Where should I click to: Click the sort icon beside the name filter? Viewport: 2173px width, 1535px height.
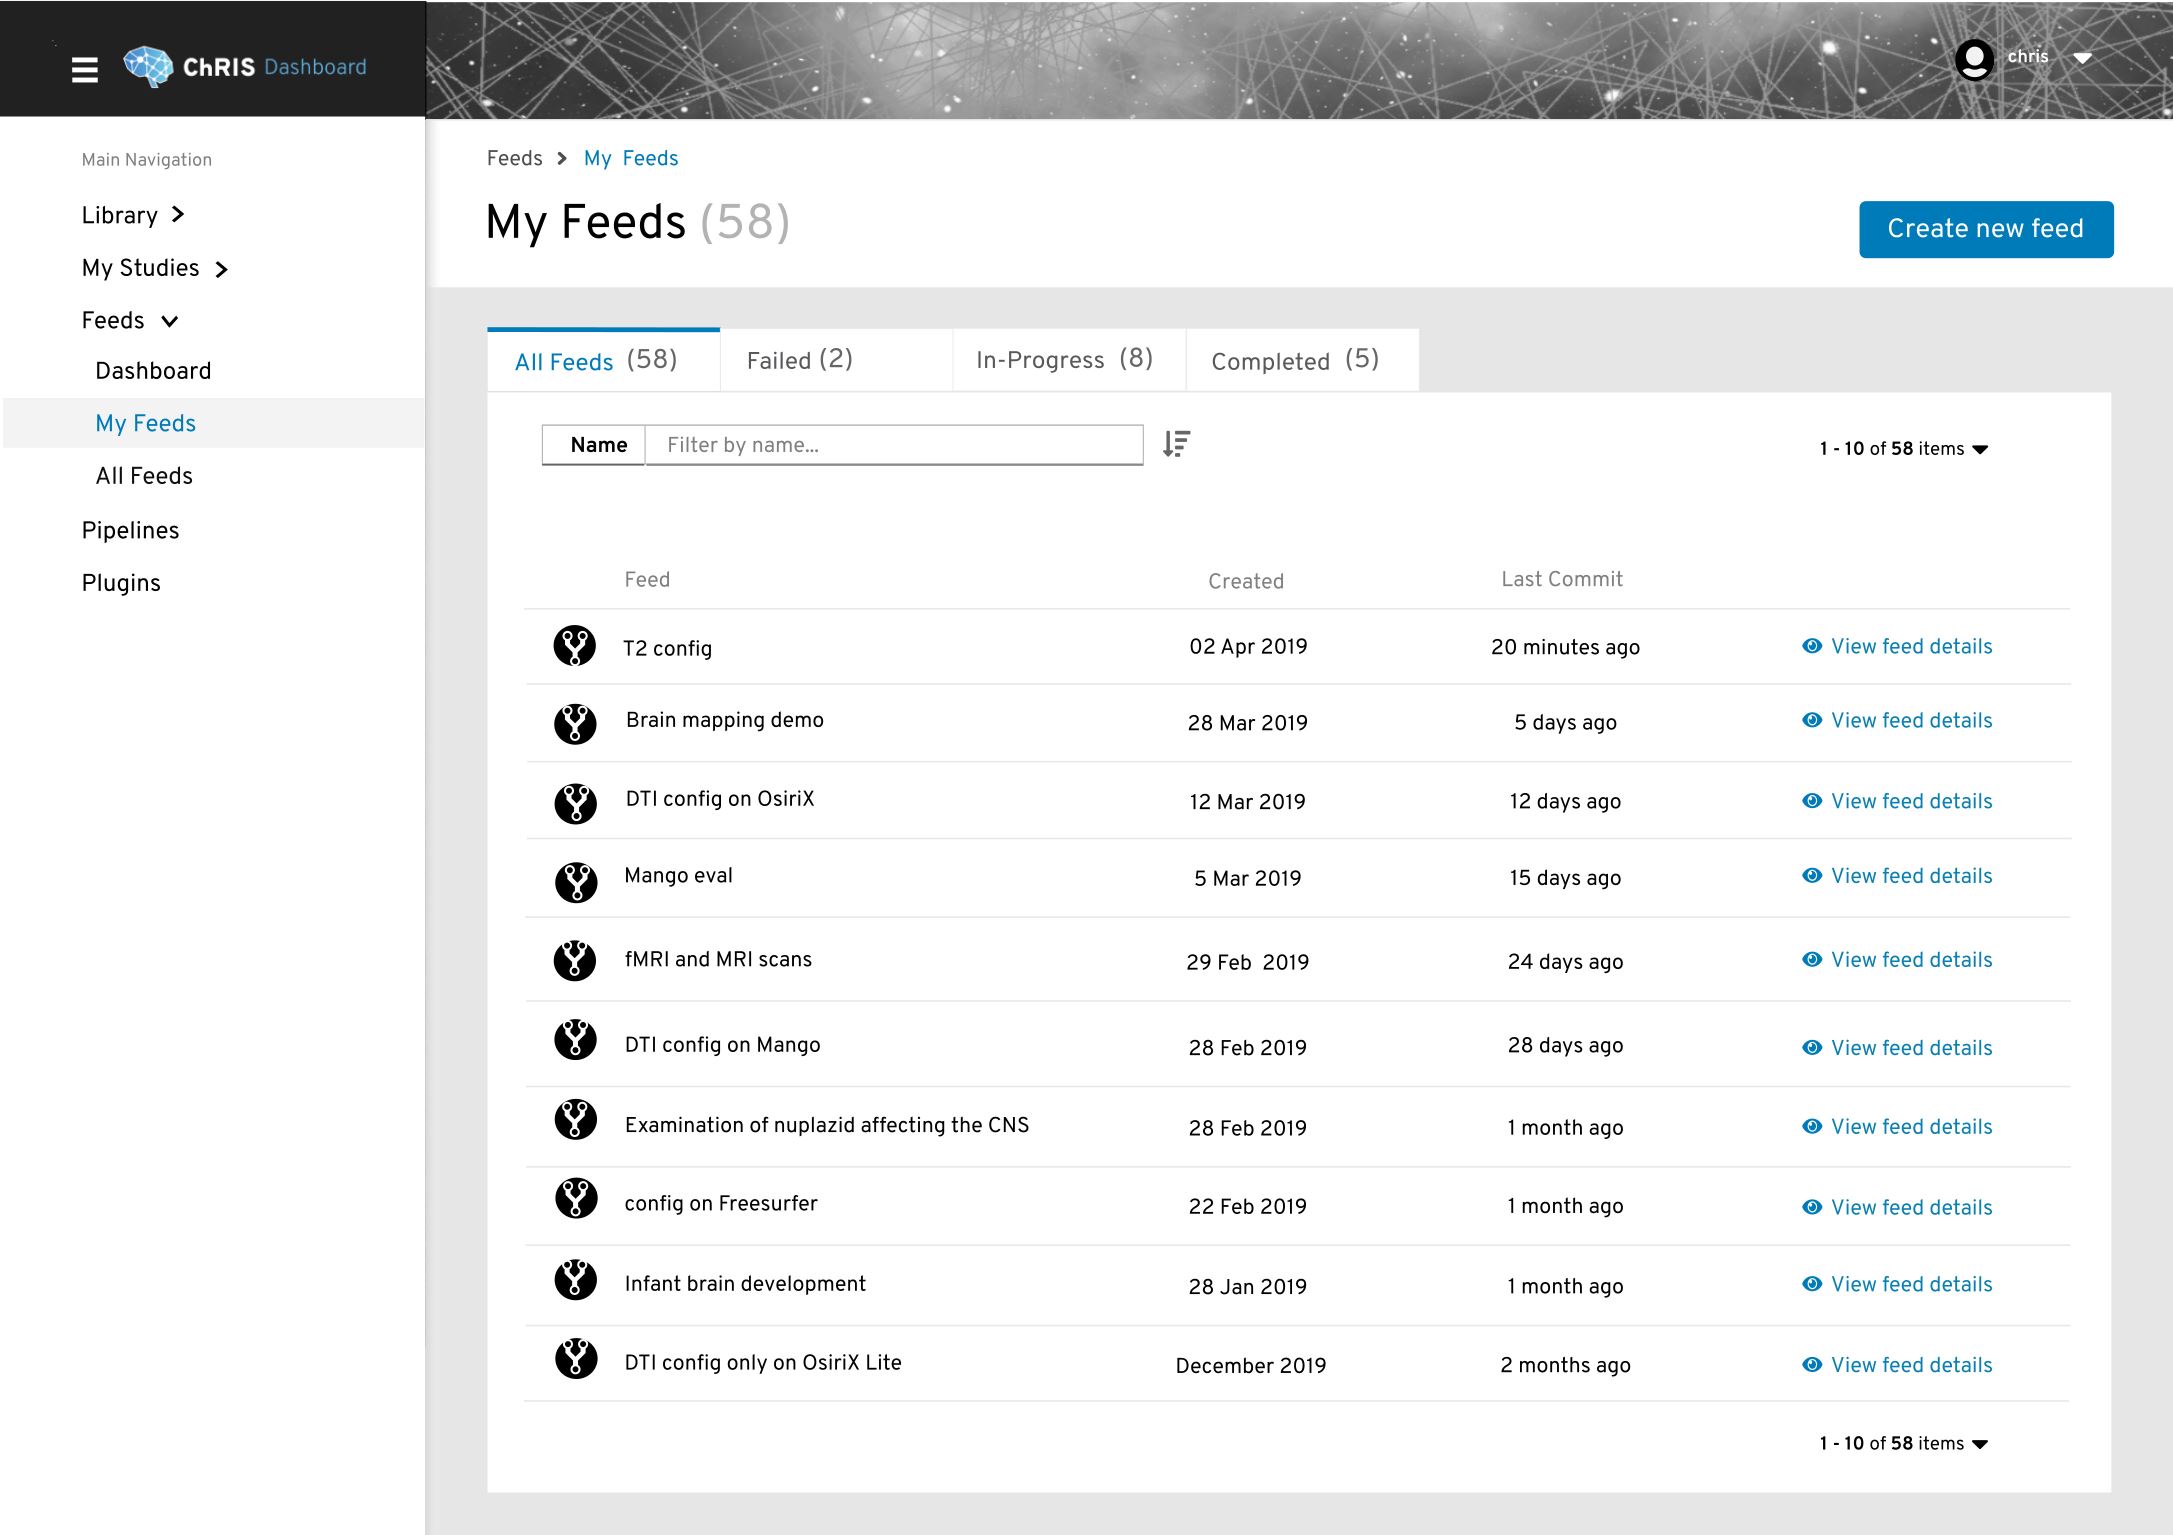(x=1176, y=444)
